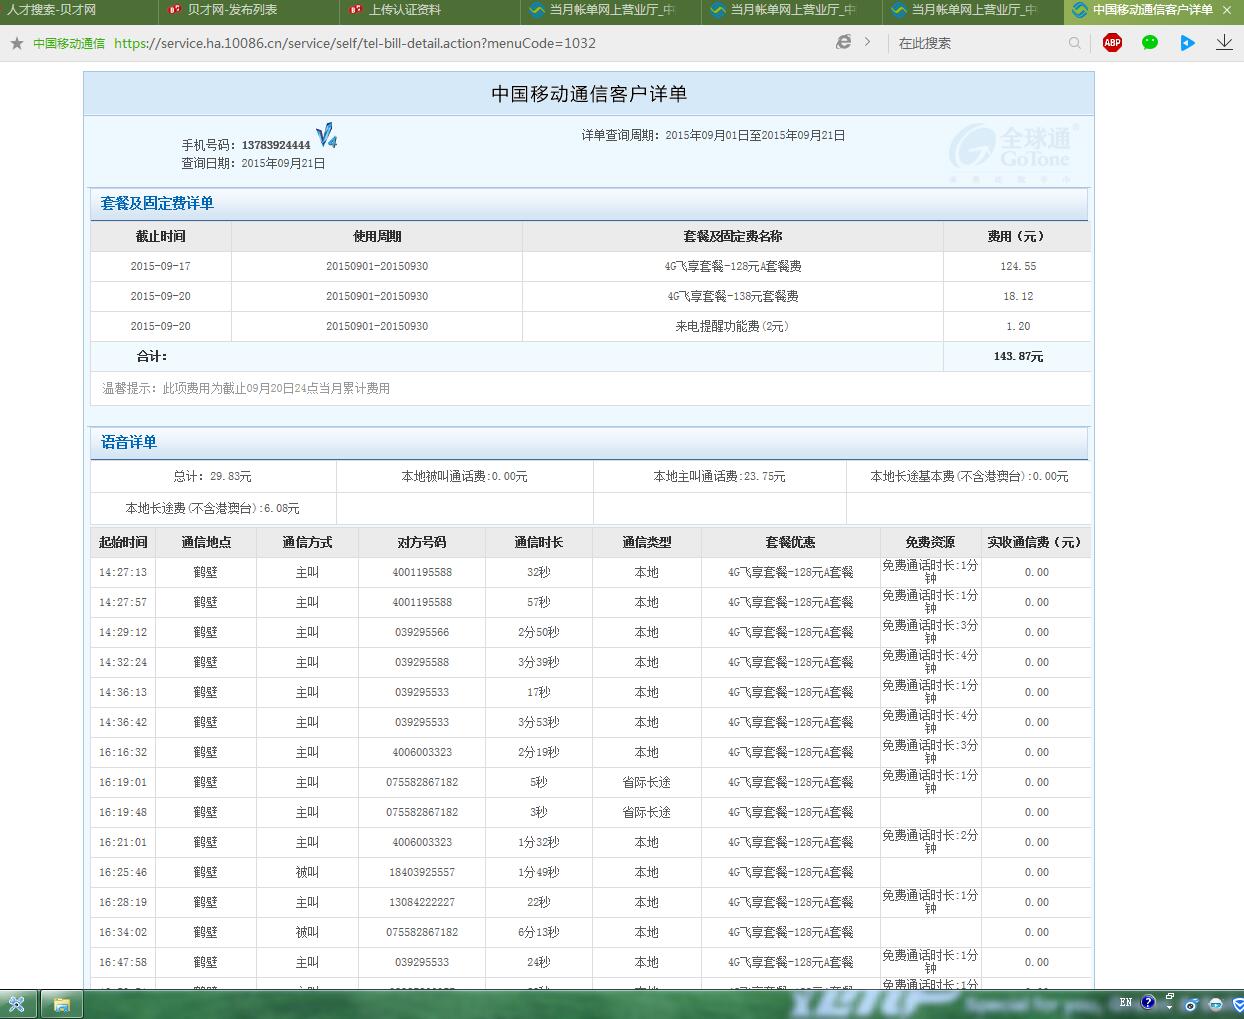The image size is (1244, 1019).
Task: Click the green WeChat extension icon
Action: (x=1150, y=42)
